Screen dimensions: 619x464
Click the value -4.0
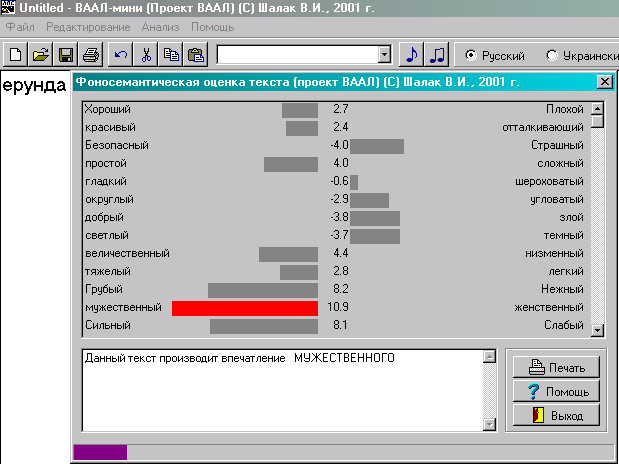coord(340,145)
